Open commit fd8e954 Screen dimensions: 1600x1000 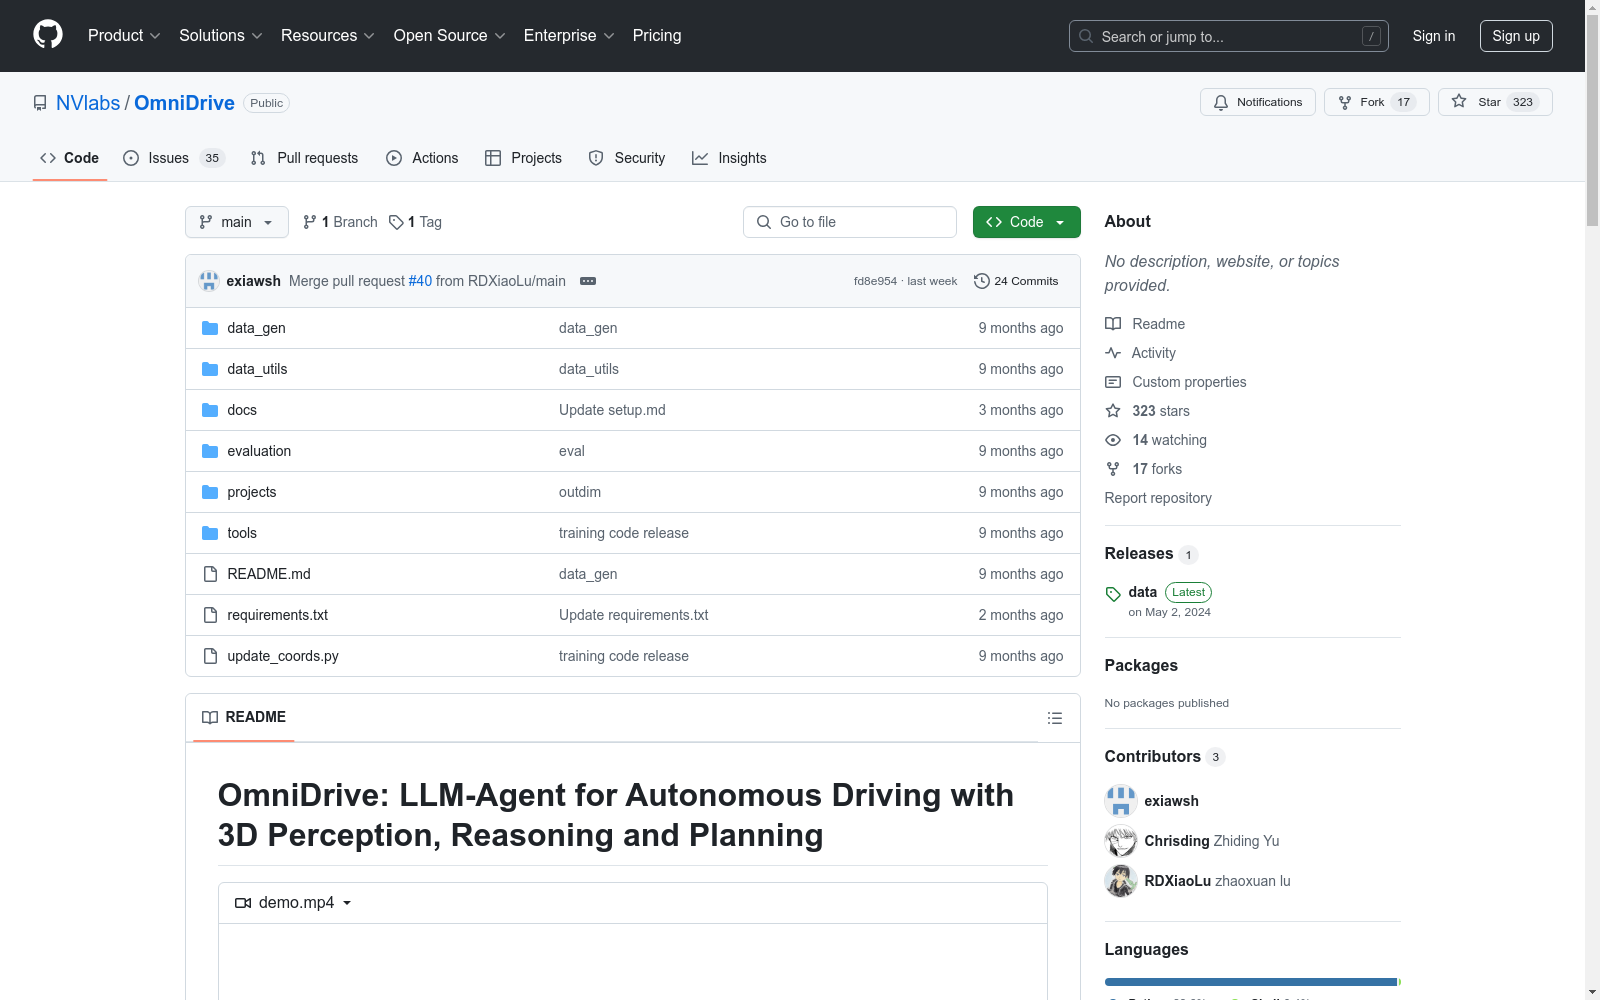pyautogui.click(x=875, y=281)
